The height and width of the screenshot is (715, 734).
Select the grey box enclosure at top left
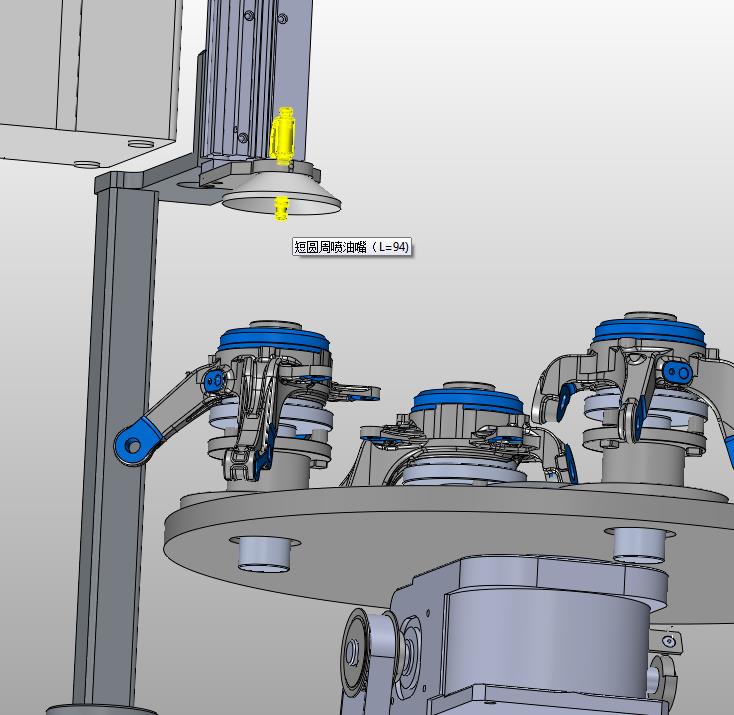[89, 80]
